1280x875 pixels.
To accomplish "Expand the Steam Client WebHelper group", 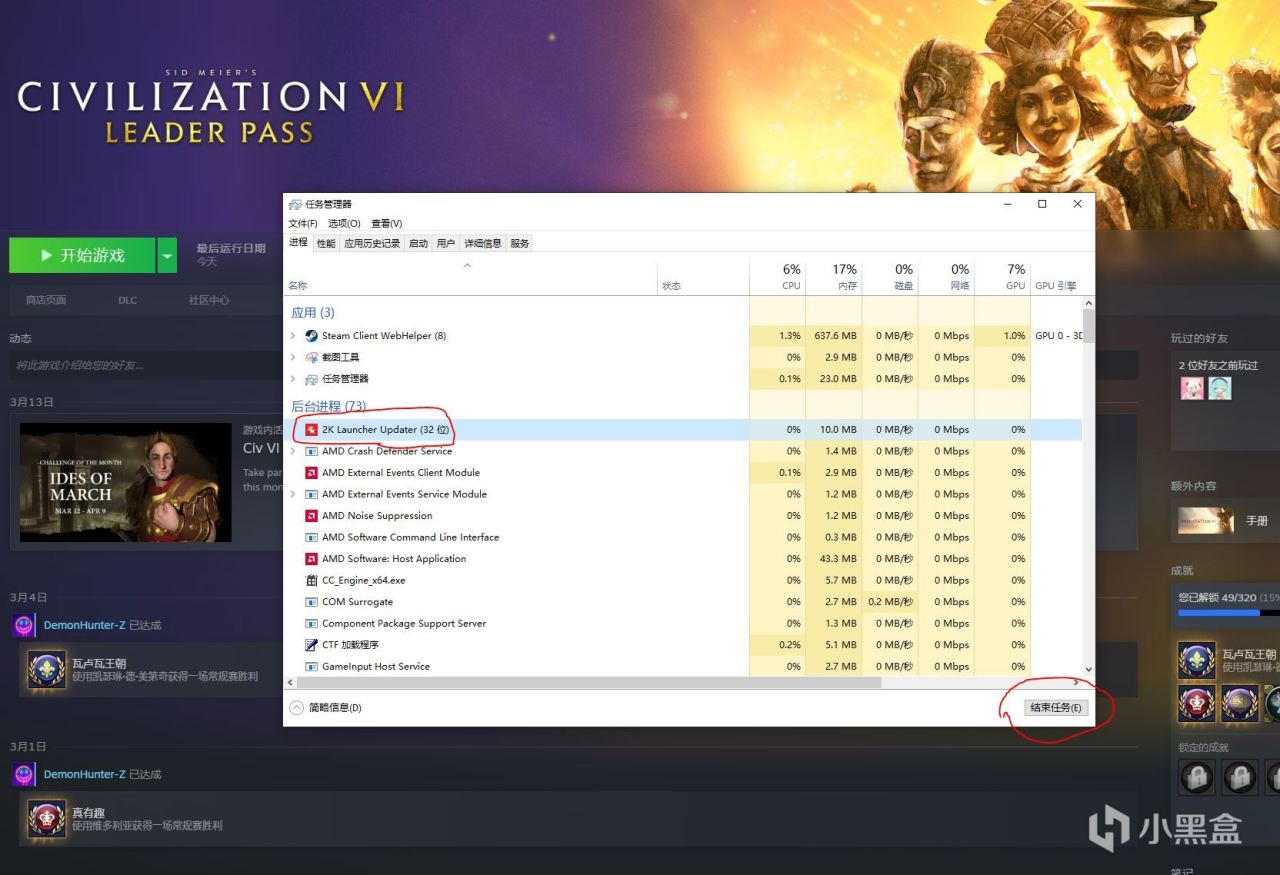I will click(293, 336).
